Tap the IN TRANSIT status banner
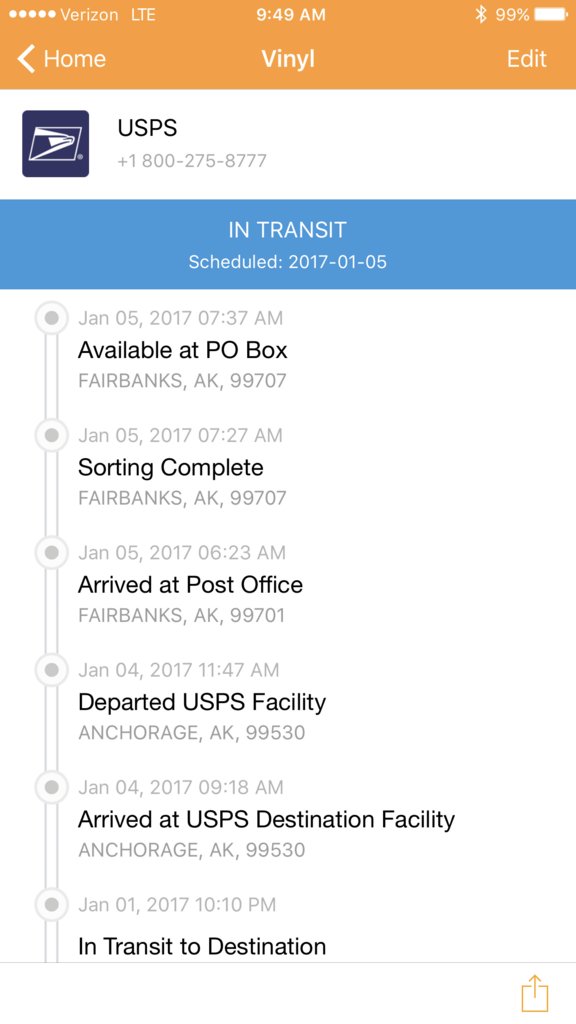576x1024 pixels. pos(288,244)
